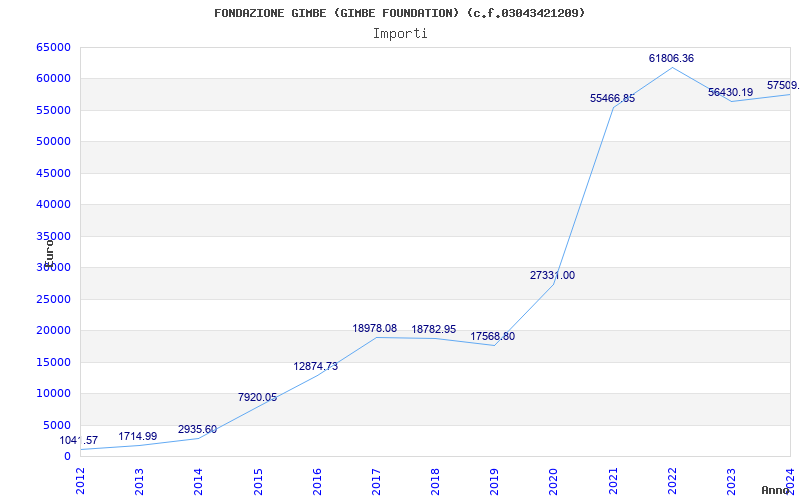
Task: Click the 55000 y-axis tick label
Action: coord(53,110)
